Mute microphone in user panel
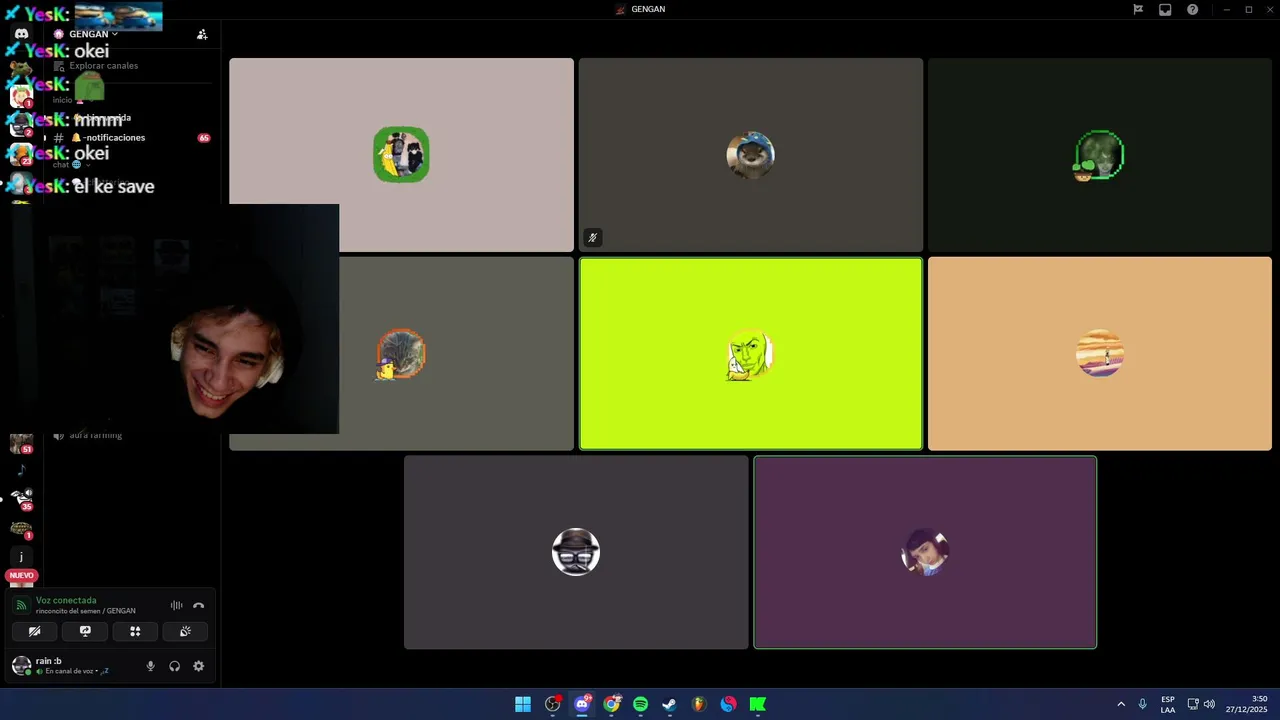1280x720 pixels. click(151, 666)
